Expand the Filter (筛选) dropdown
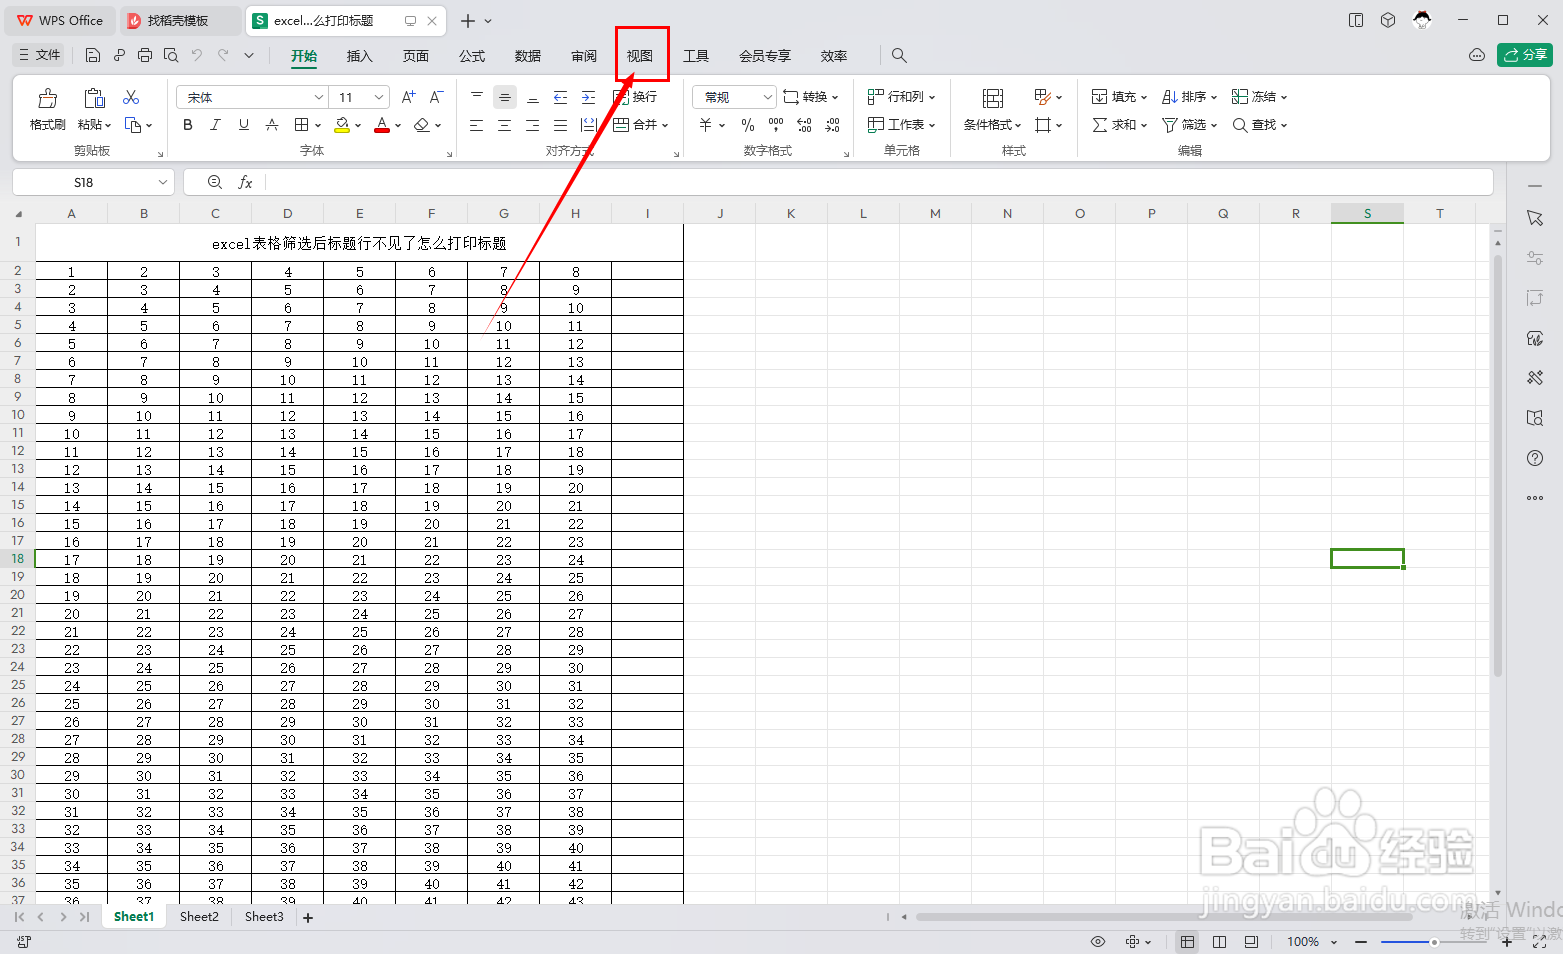 click(1214, 125)
